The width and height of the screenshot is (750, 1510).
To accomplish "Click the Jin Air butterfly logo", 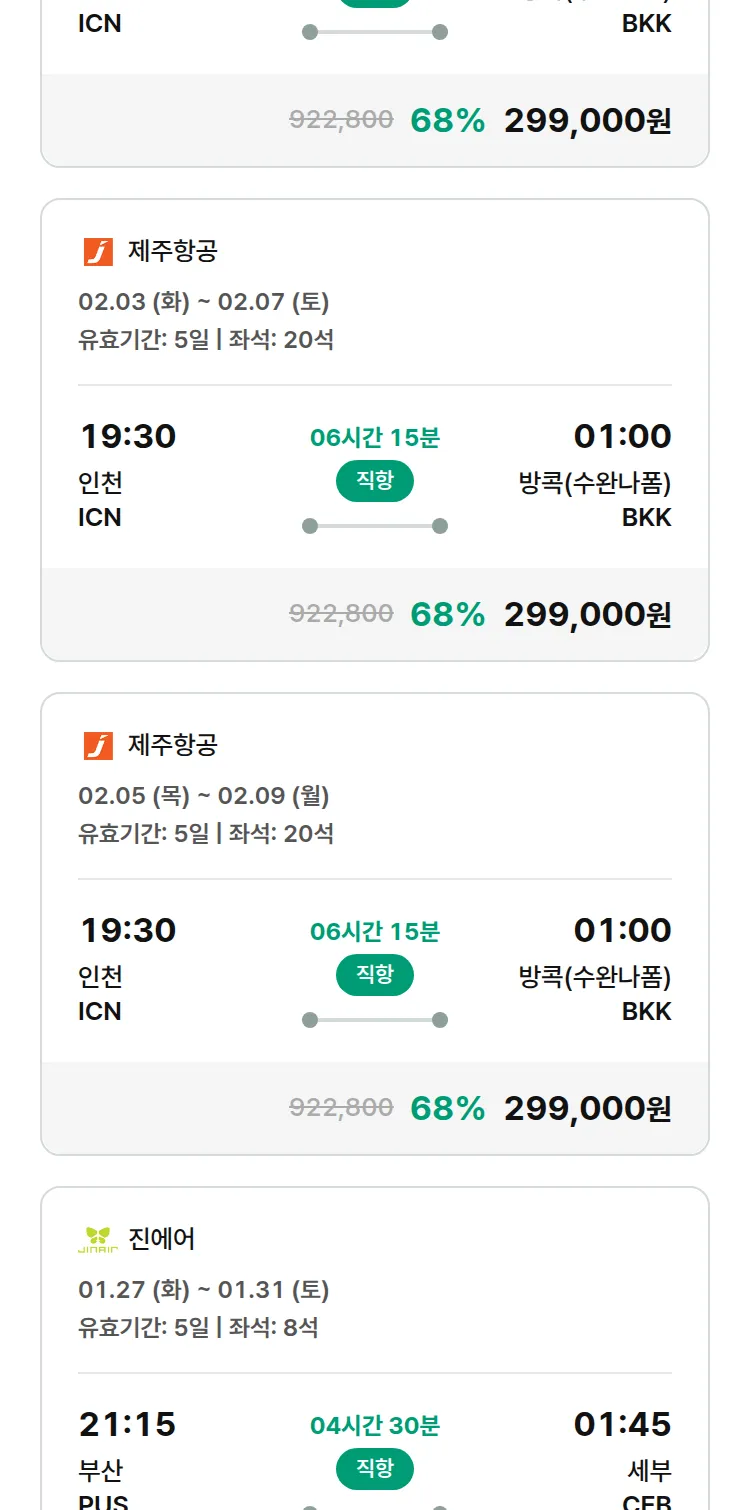I will click(98, 1240).
